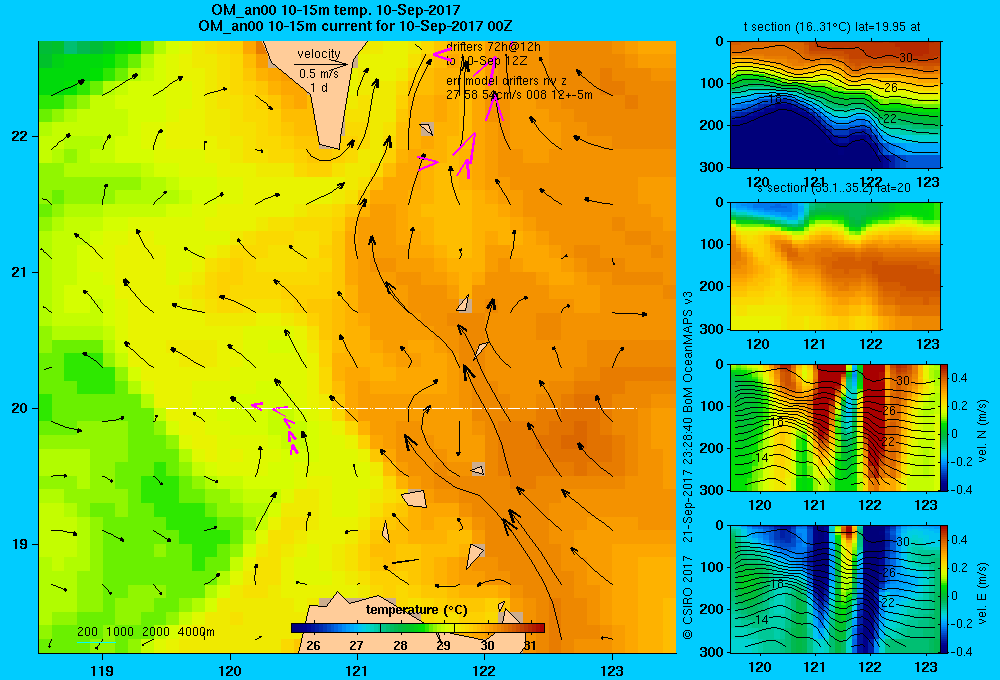
Task: Click the 'err model drifters nv z' text
Action: point(506,81)
